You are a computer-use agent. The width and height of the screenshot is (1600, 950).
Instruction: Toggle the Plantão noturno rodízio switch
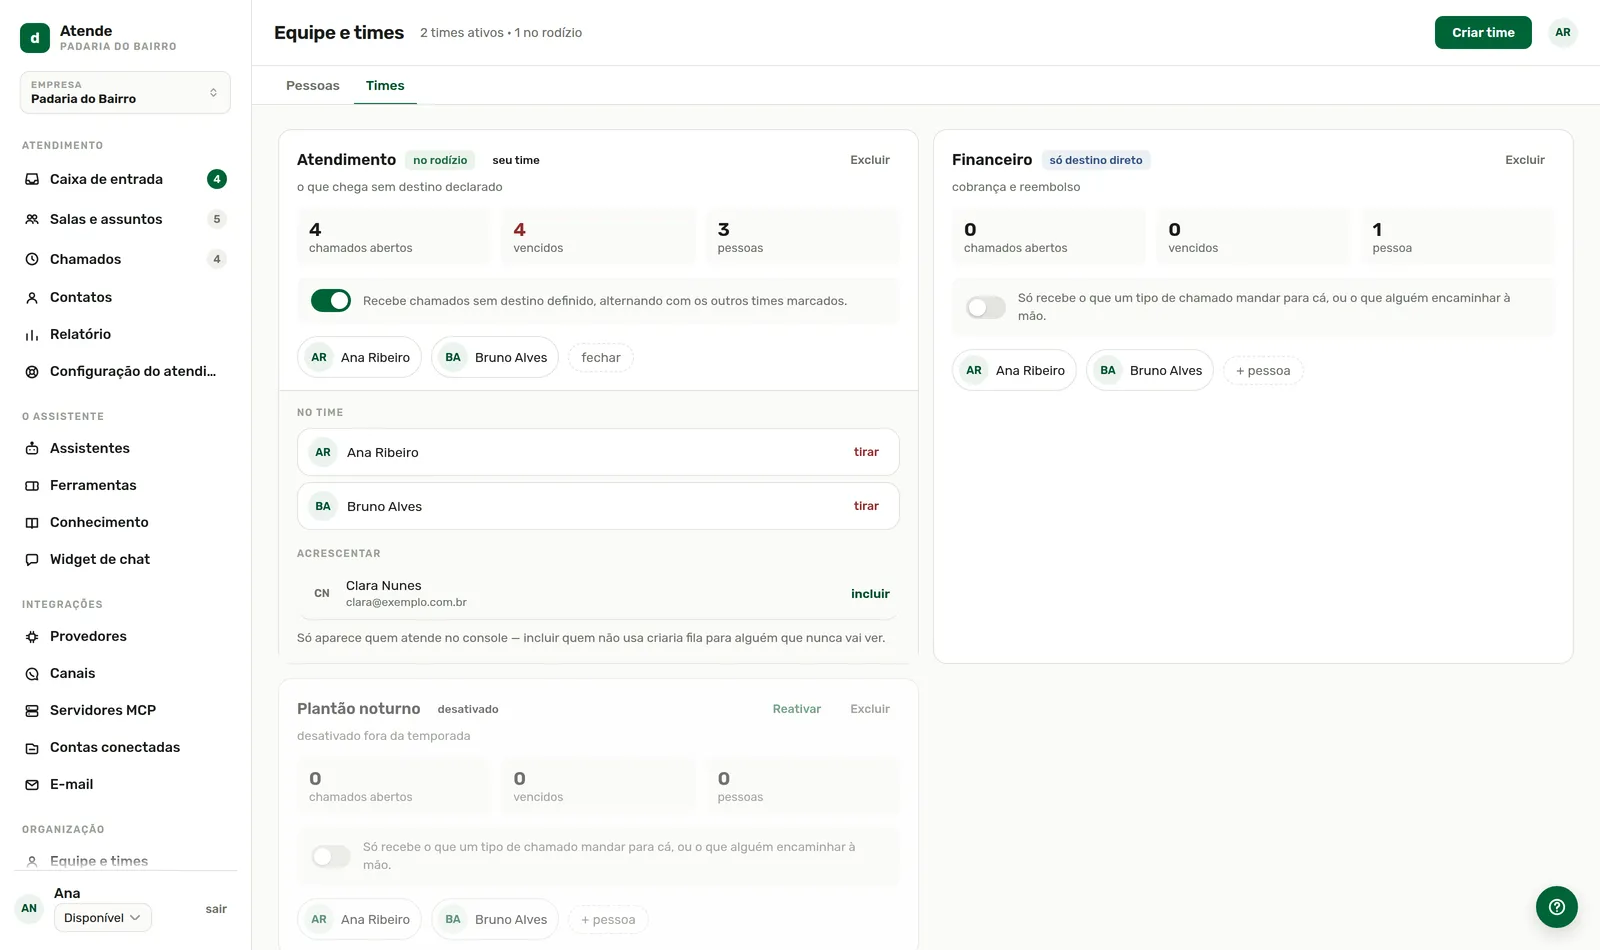pos(331,856)
